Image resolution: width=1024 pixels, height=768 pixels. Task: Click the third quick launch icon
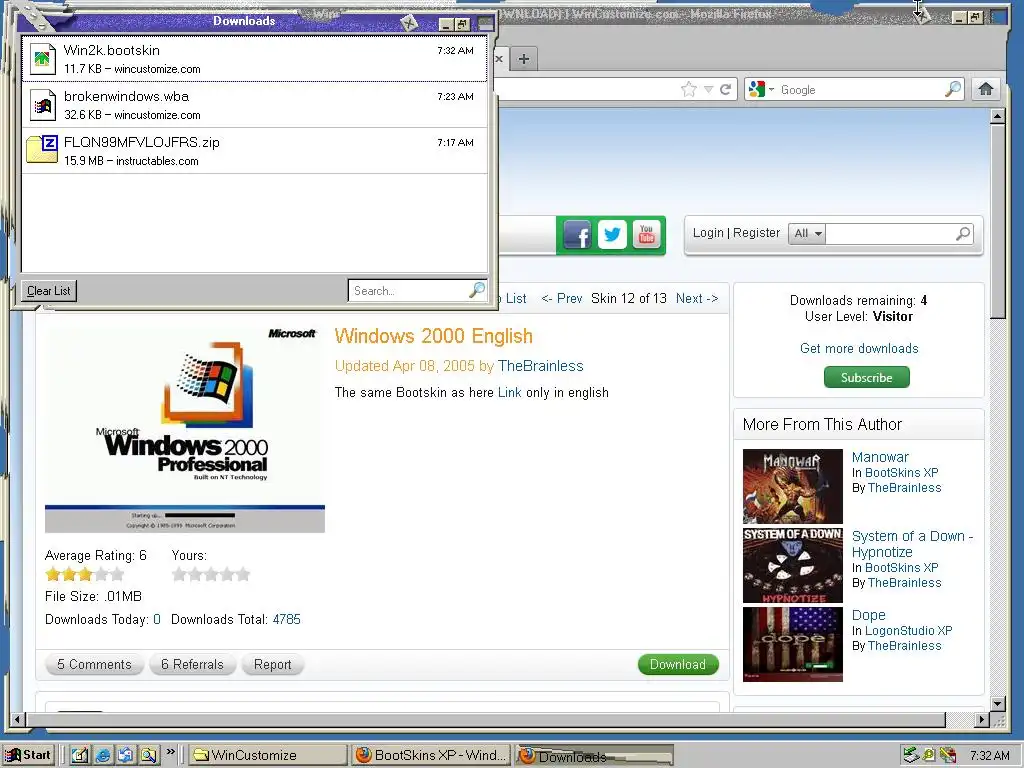(125, 755)
